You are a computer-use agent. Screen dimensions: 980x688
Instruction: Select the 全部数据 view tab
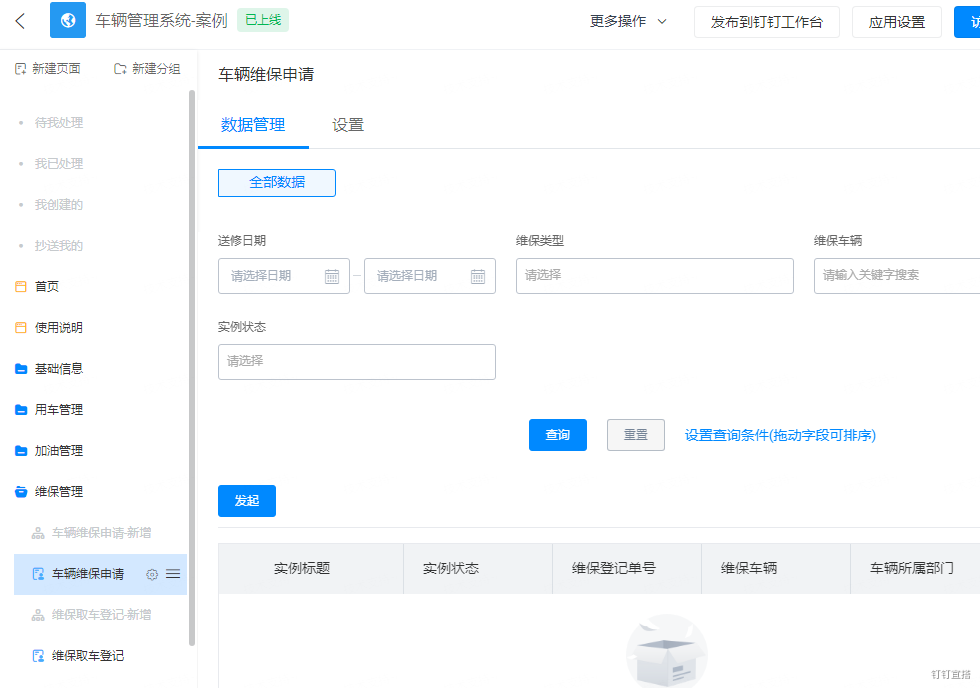277,182
